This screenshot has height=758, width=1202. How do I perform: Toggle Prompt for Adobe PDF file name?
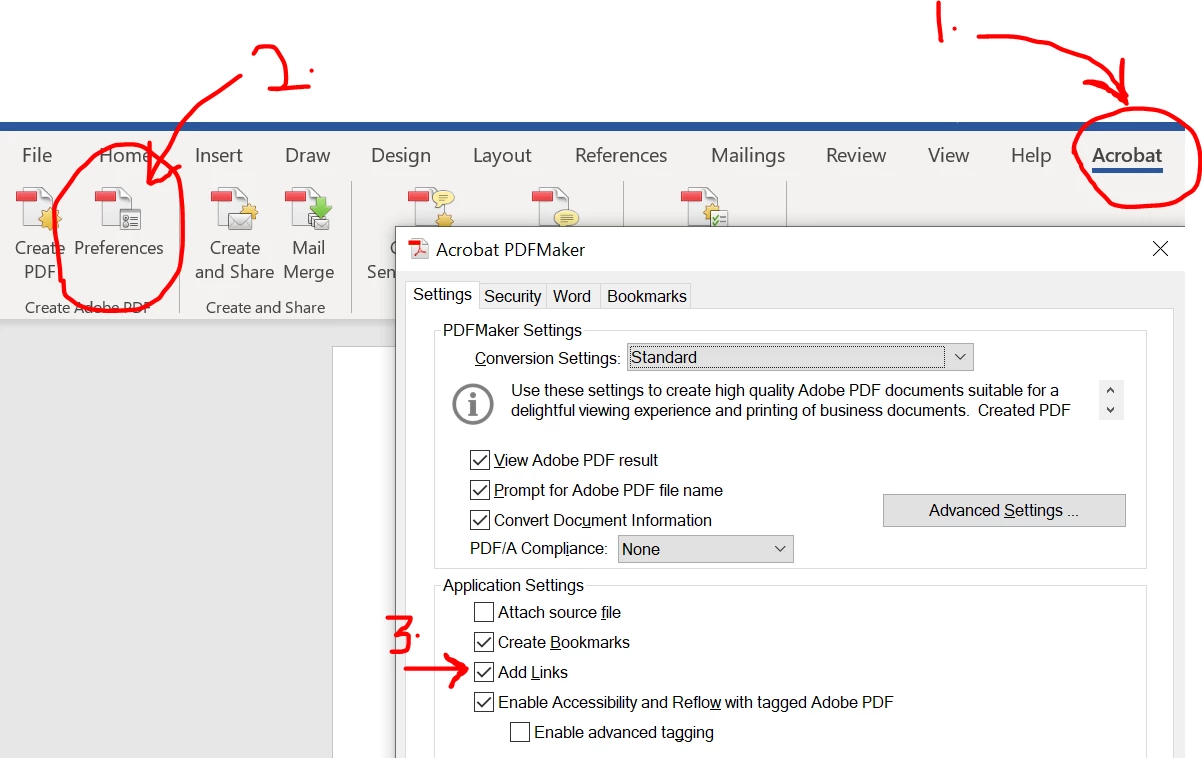(x=480, y=490)
